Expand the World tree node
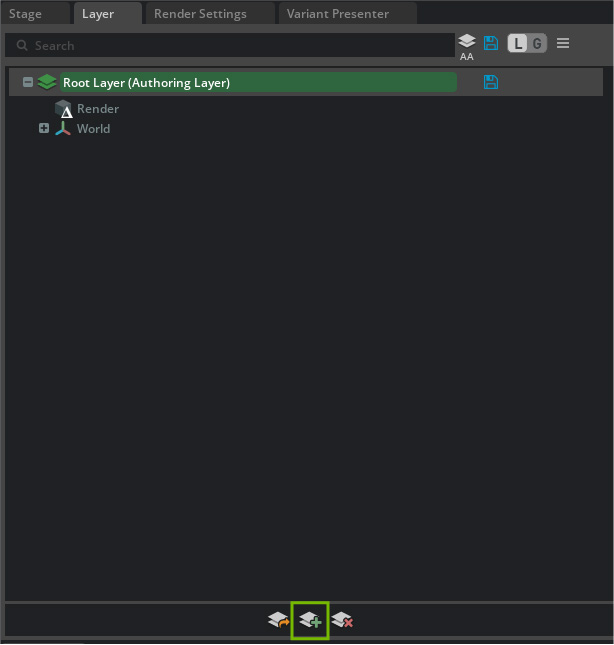Screen dimensions: 614x645 (x=44, y=128)
